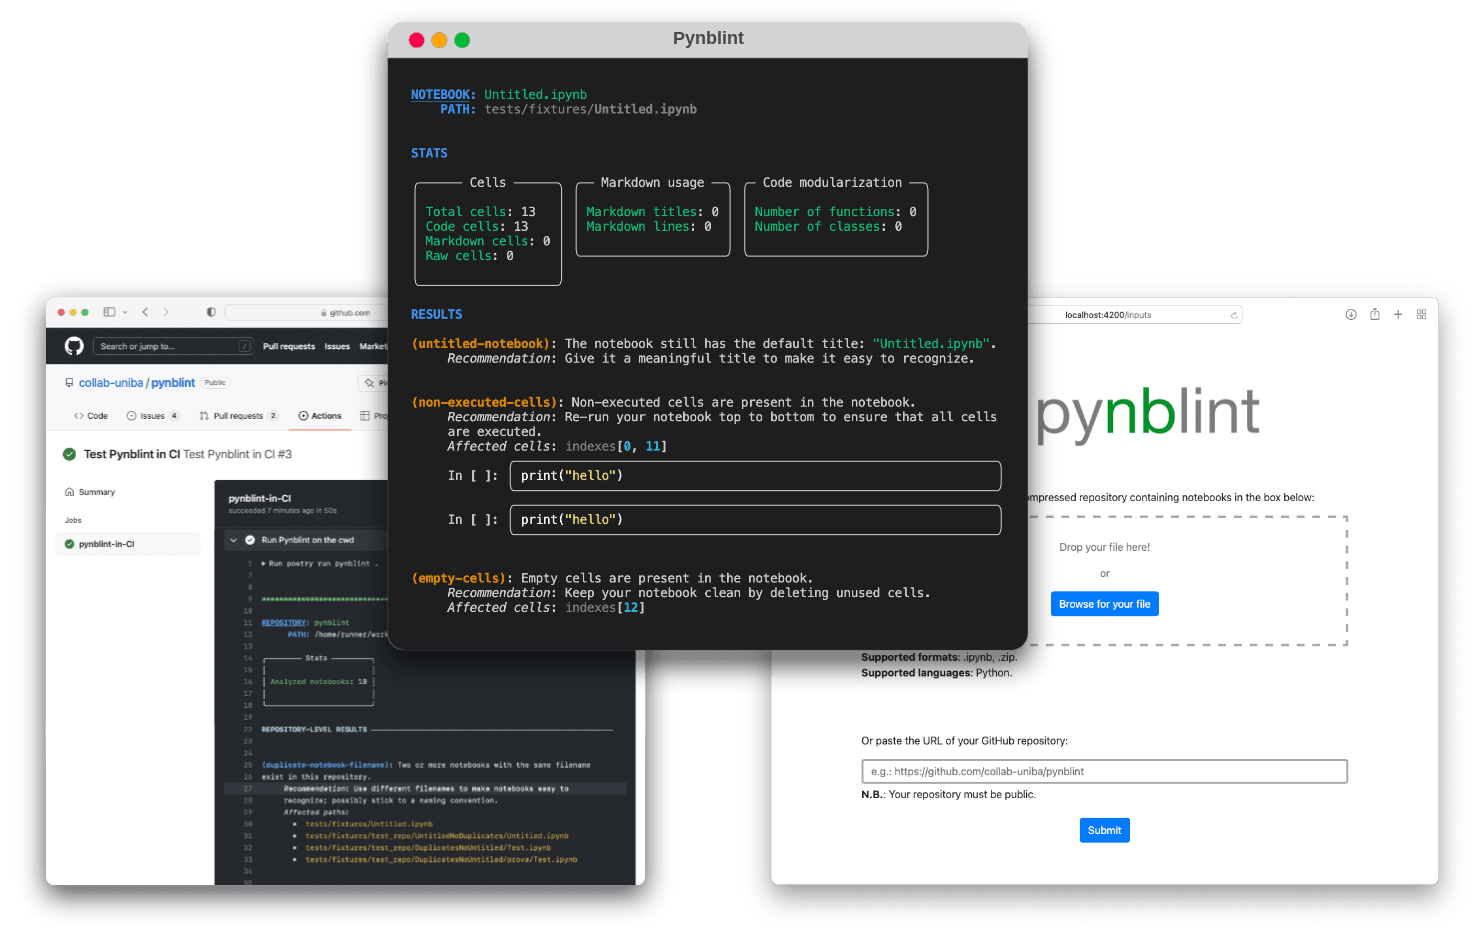1480x930 pixels.
Task: Click the second print("hello") cell box
Action: [755, 520]
